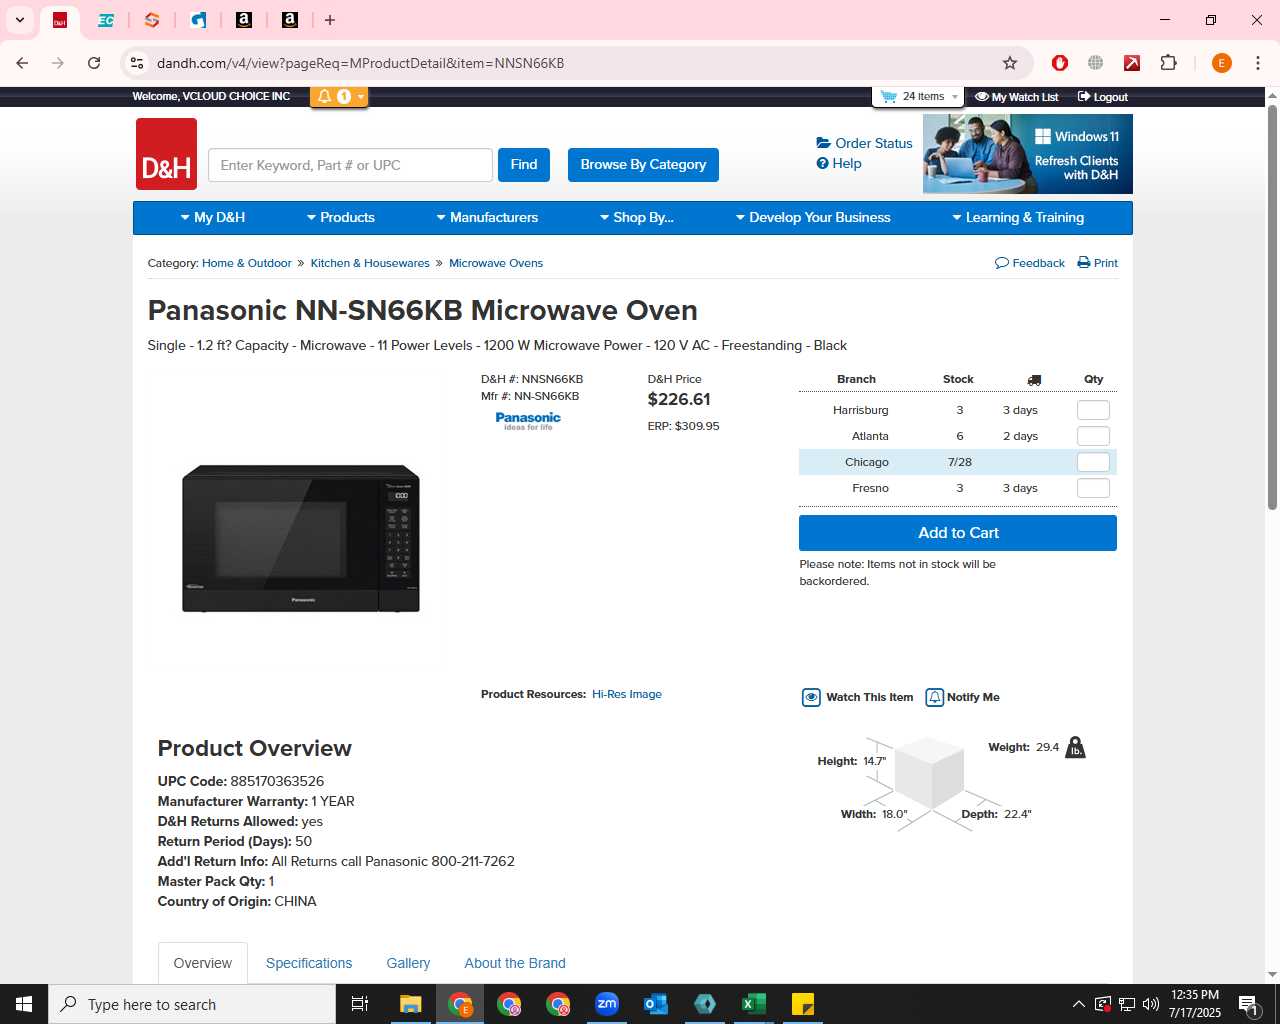
Task: Expand the My D&H menu
Action: (x=213, y=217)
